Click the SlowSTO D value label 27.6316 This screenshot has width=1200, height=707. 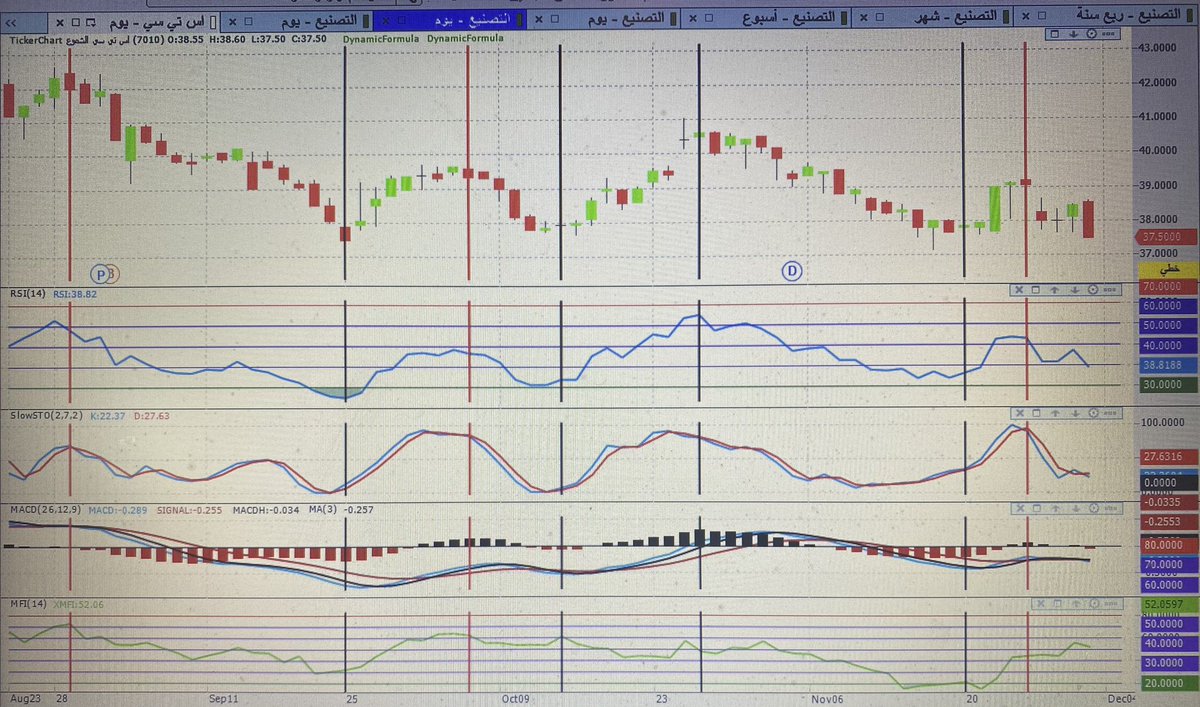pos(1168,456)
